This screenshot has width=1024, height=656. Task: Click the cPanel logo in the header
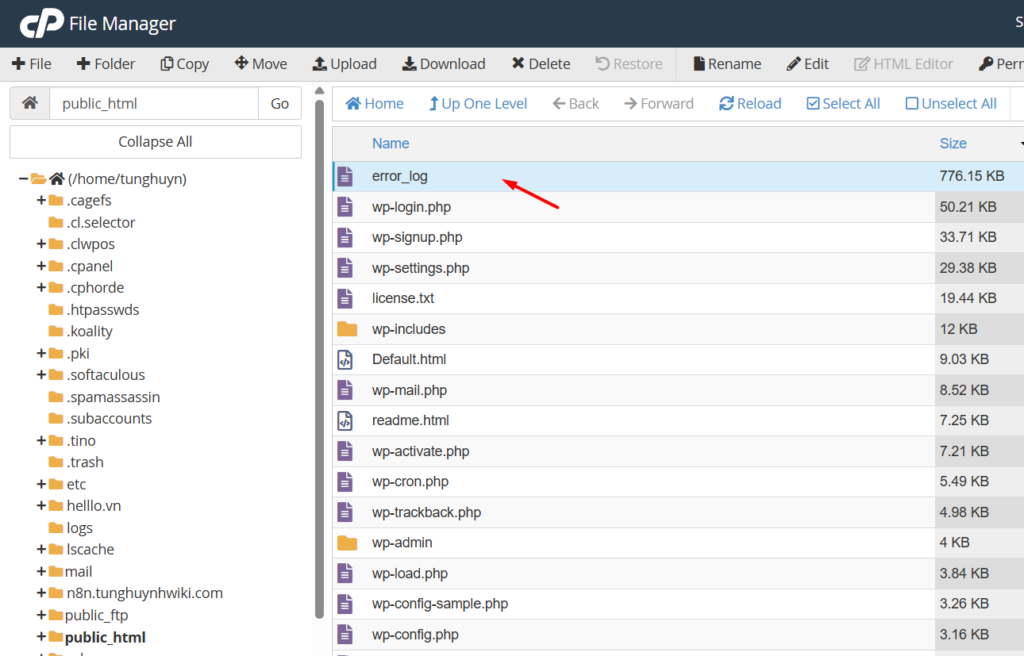click(x=42, y=24)
